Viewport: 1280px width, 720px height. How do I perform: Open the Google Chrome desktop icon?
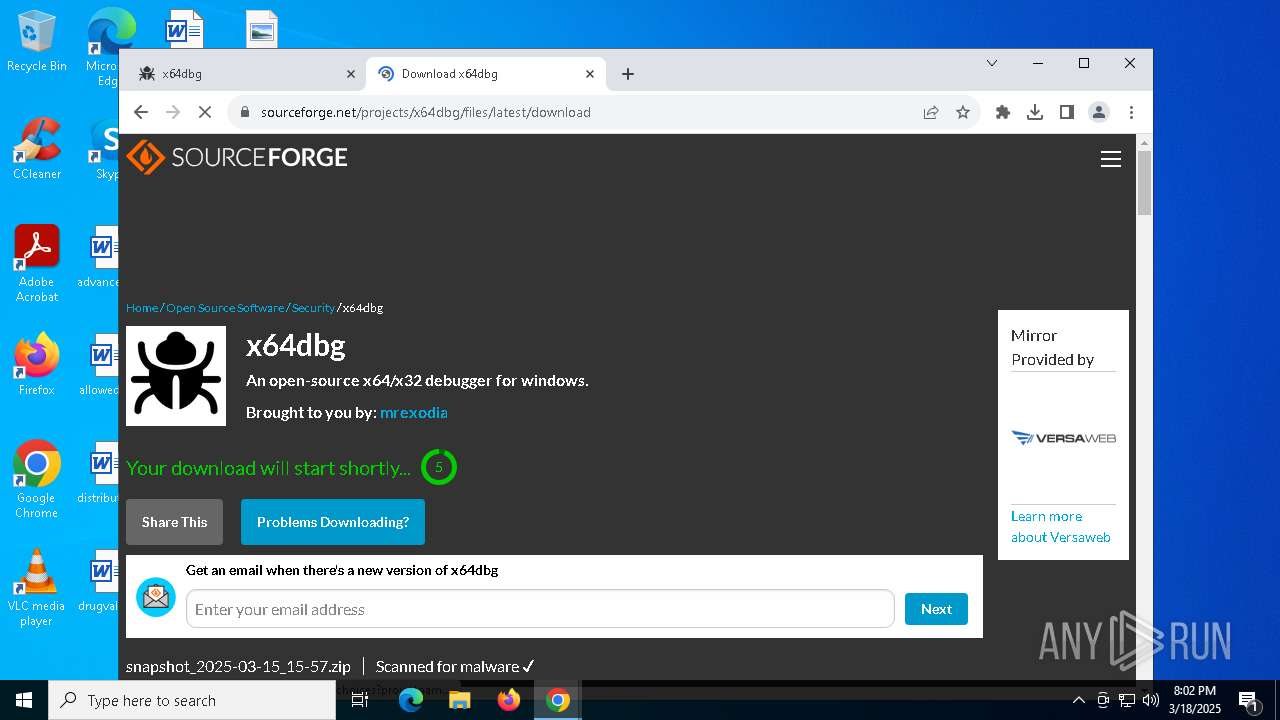[37, 479]
